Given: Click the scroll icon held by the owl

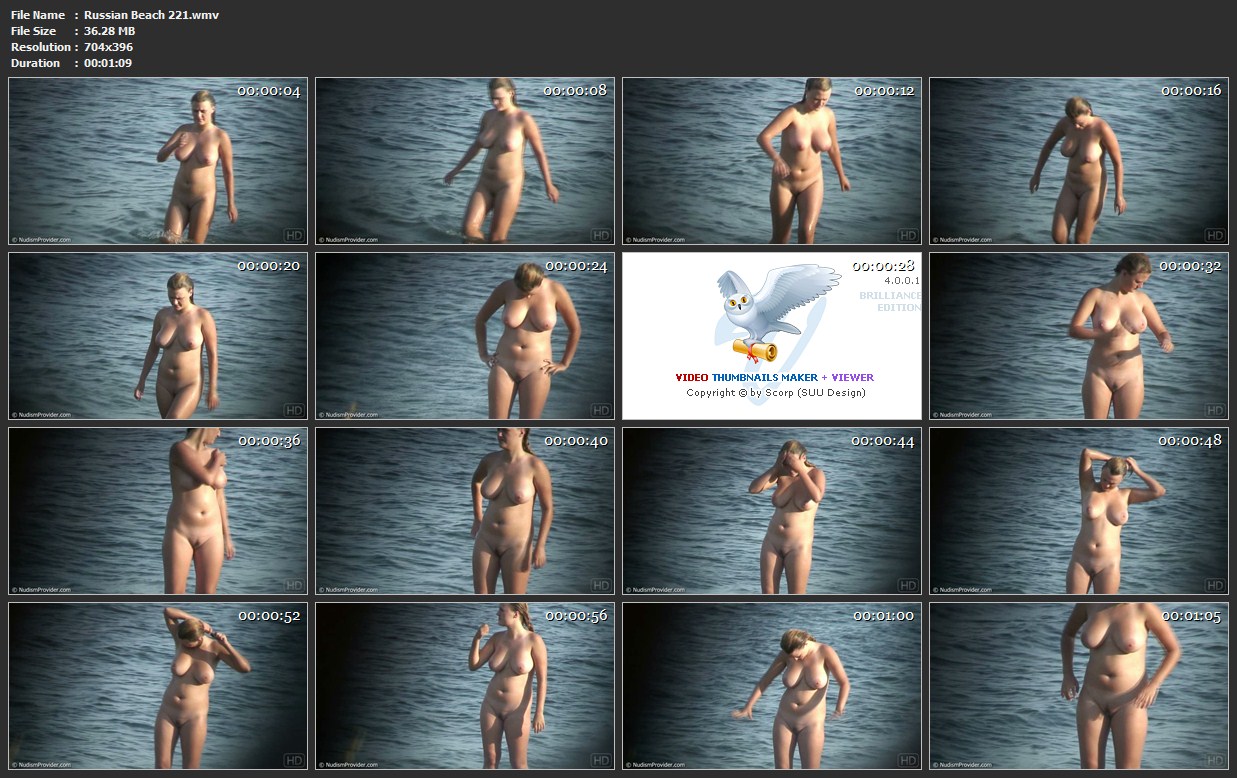Looking at the screenshot, I should pos(754,349).
